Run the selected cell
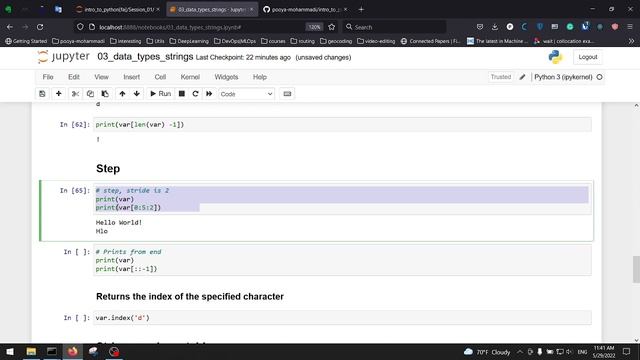Image resolution: width=640 pixels, height=360 pixels. (x=160, y=94)
